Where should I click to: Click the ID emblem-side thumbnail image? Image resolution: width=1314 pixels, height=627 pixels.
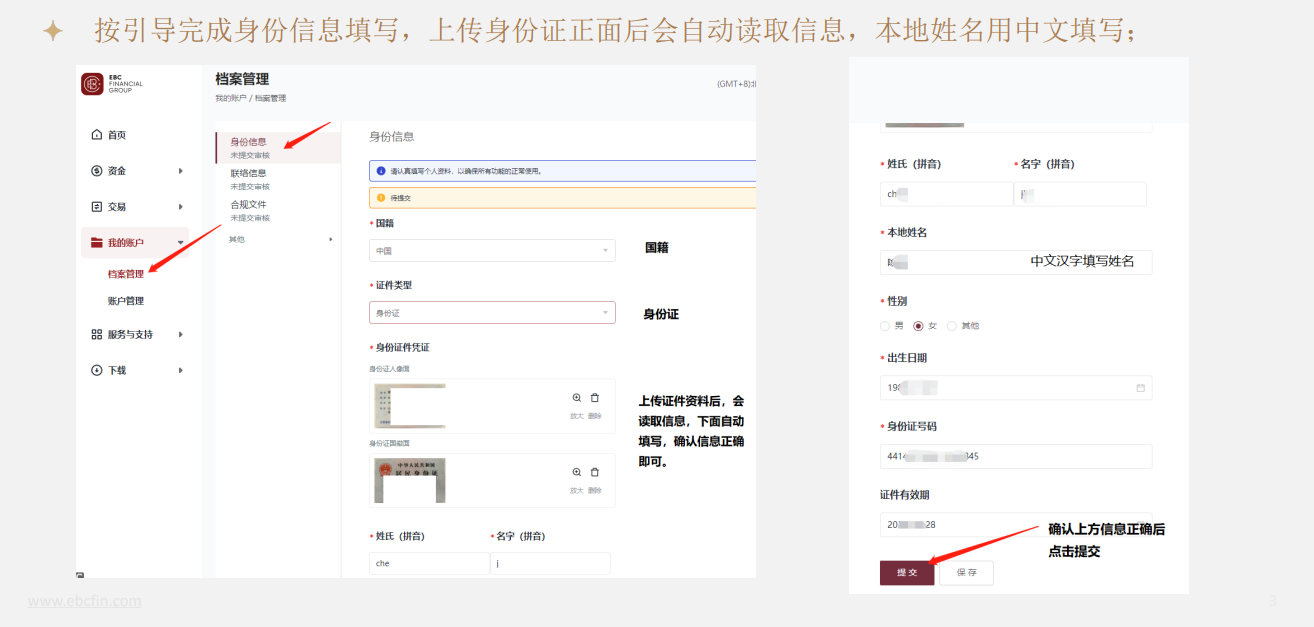pos(409,481)
